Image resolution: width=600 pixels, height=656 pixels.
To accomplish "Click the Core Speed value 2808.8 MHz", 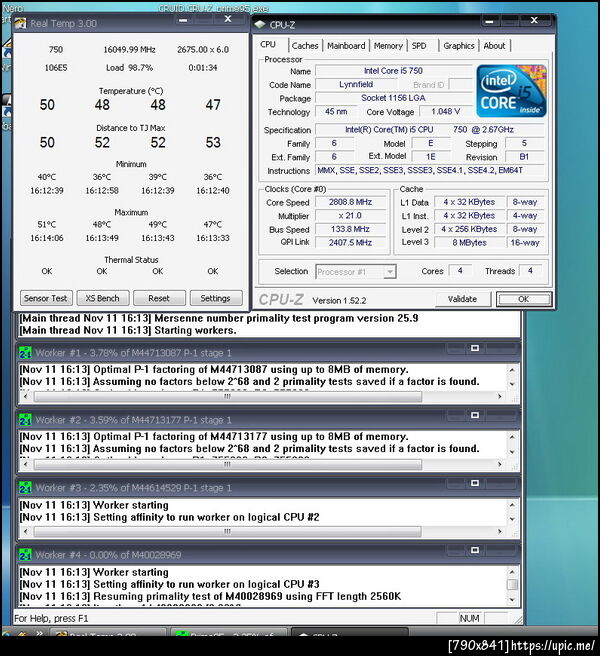I will tap(350, 202).
